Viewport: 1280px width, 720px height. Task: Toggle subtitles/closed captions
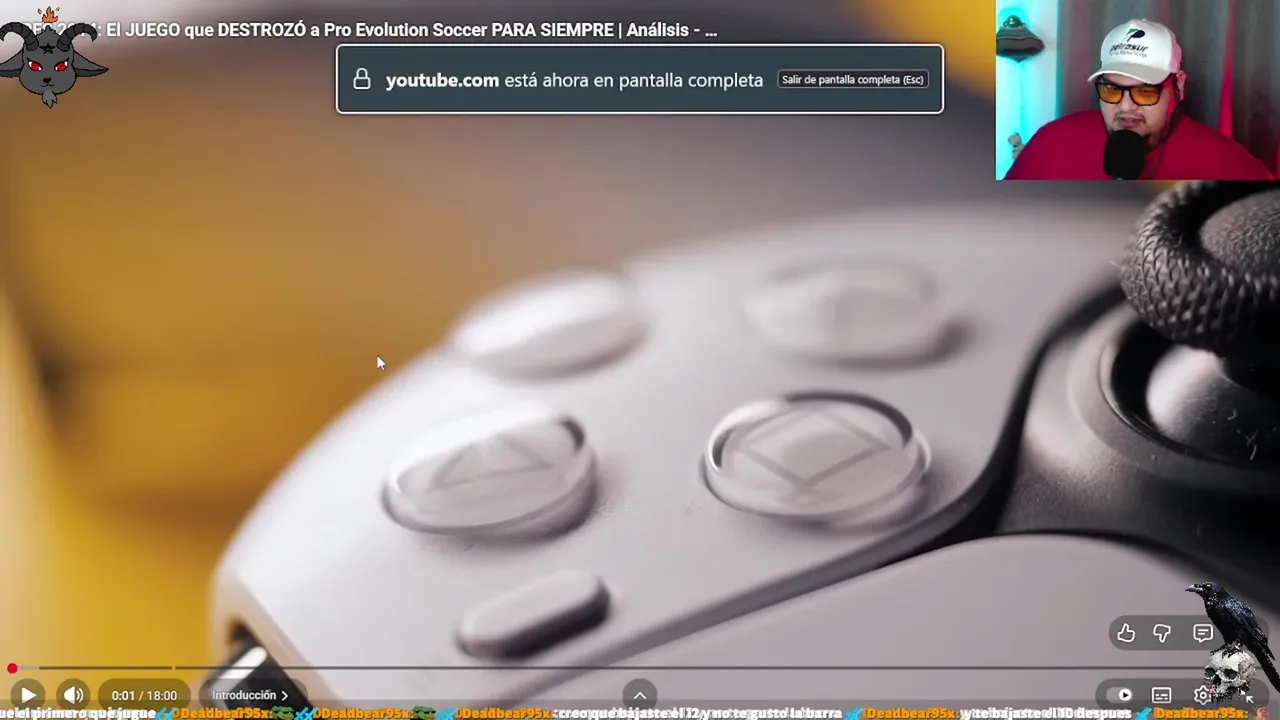[x=1161, y=695]
